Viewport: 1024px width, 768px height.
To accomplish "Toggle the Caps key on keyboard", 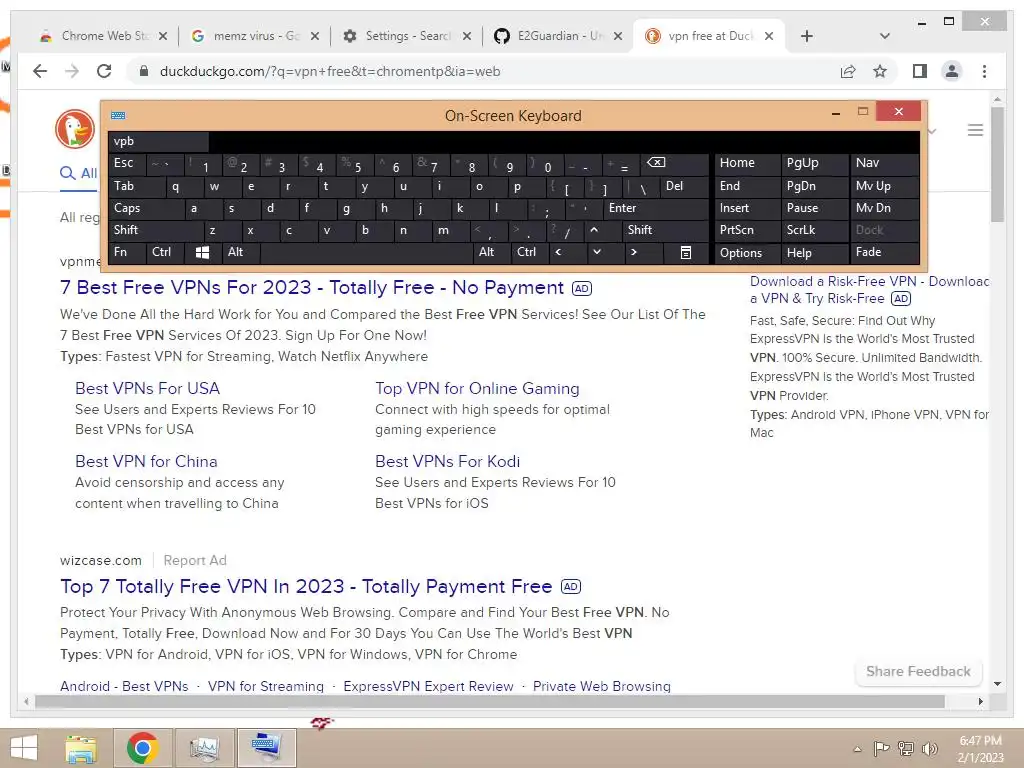I will [x=146, y=208].
